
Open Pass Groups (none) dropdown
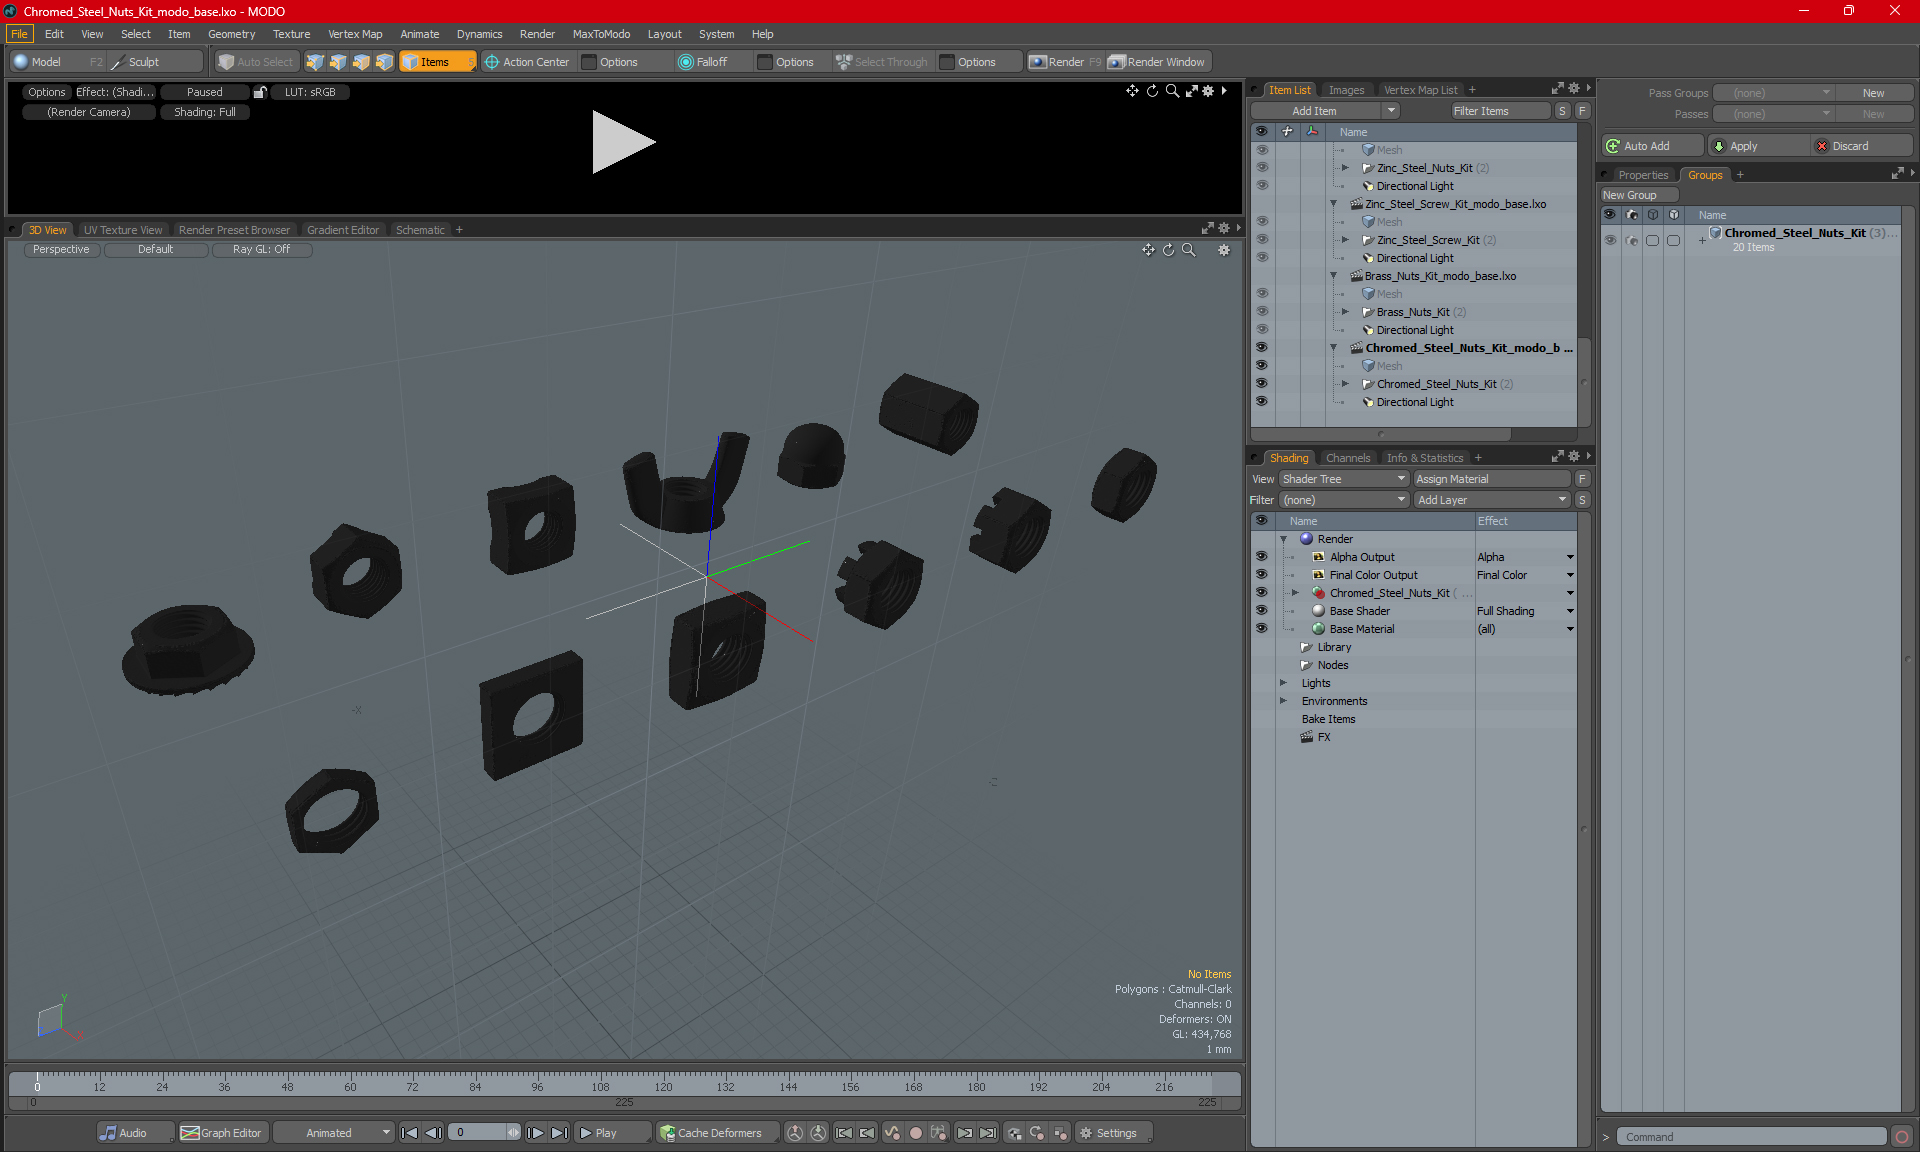pos(1774,93)
